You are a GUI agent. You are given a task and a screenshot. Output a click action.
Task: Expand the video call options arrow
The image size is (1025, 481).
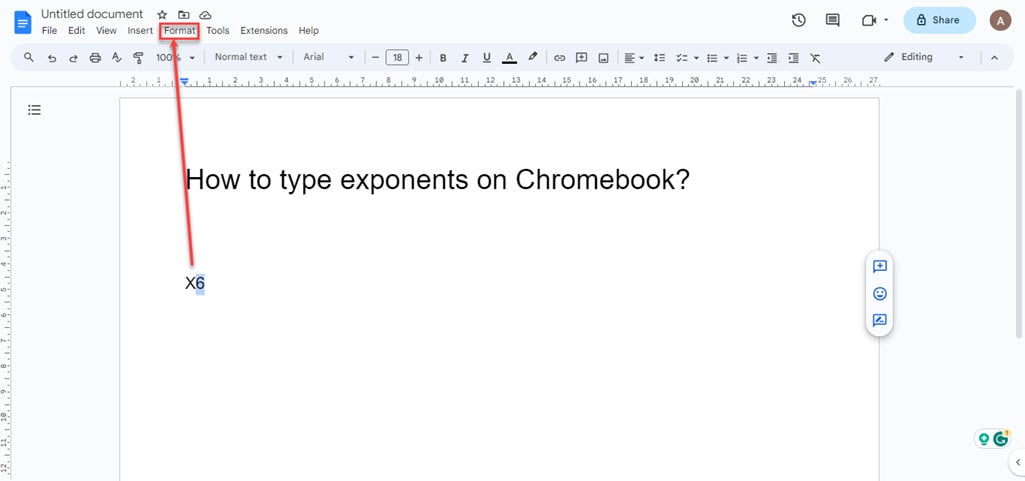(886, 20)
